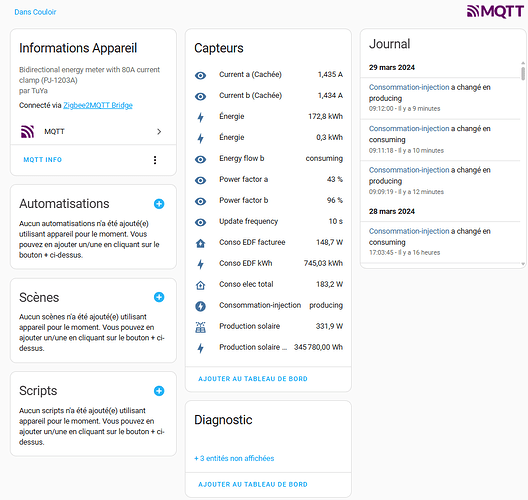
Task: Open the Zigbee2MQTT Bridge link
Action: tap(98, 105)
